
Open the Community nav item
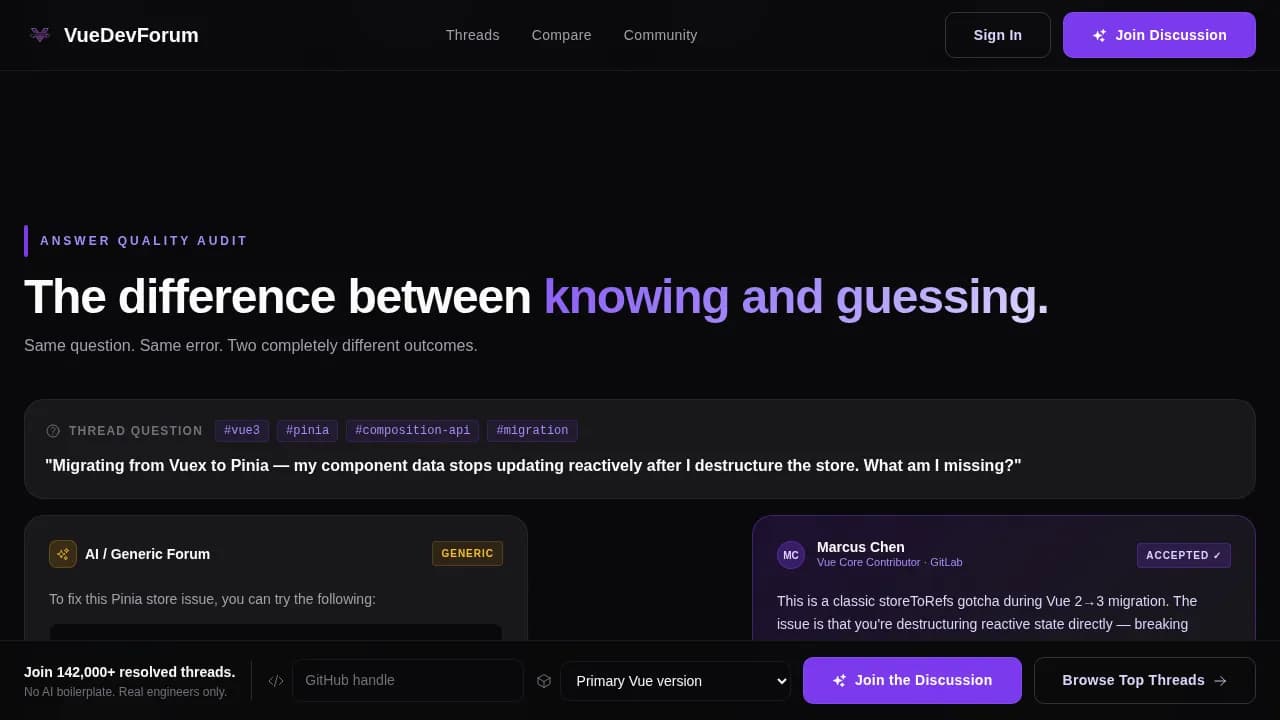[661, 35]
